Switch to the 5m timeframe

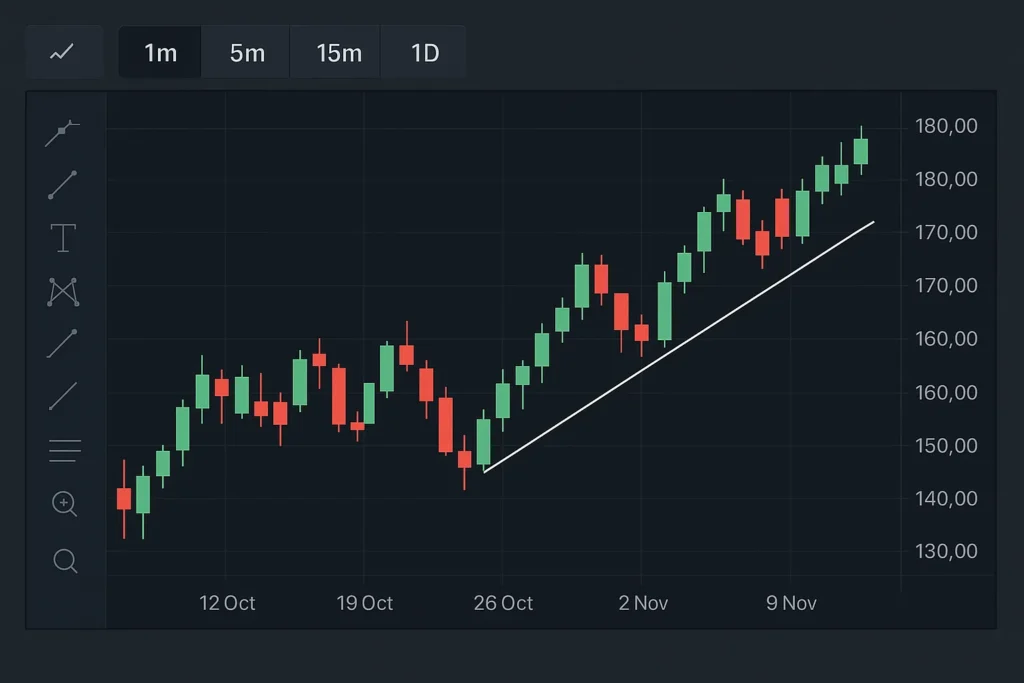pyautogui.click(x=247, y=52)
